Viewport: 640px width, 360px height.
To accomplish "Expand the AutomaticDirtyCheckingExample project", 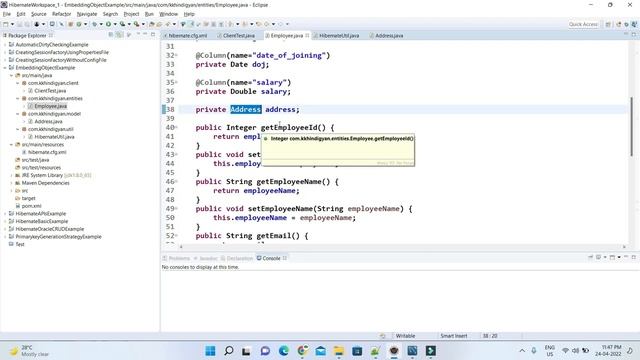I will pyautogui.click(x=5, y=44).
